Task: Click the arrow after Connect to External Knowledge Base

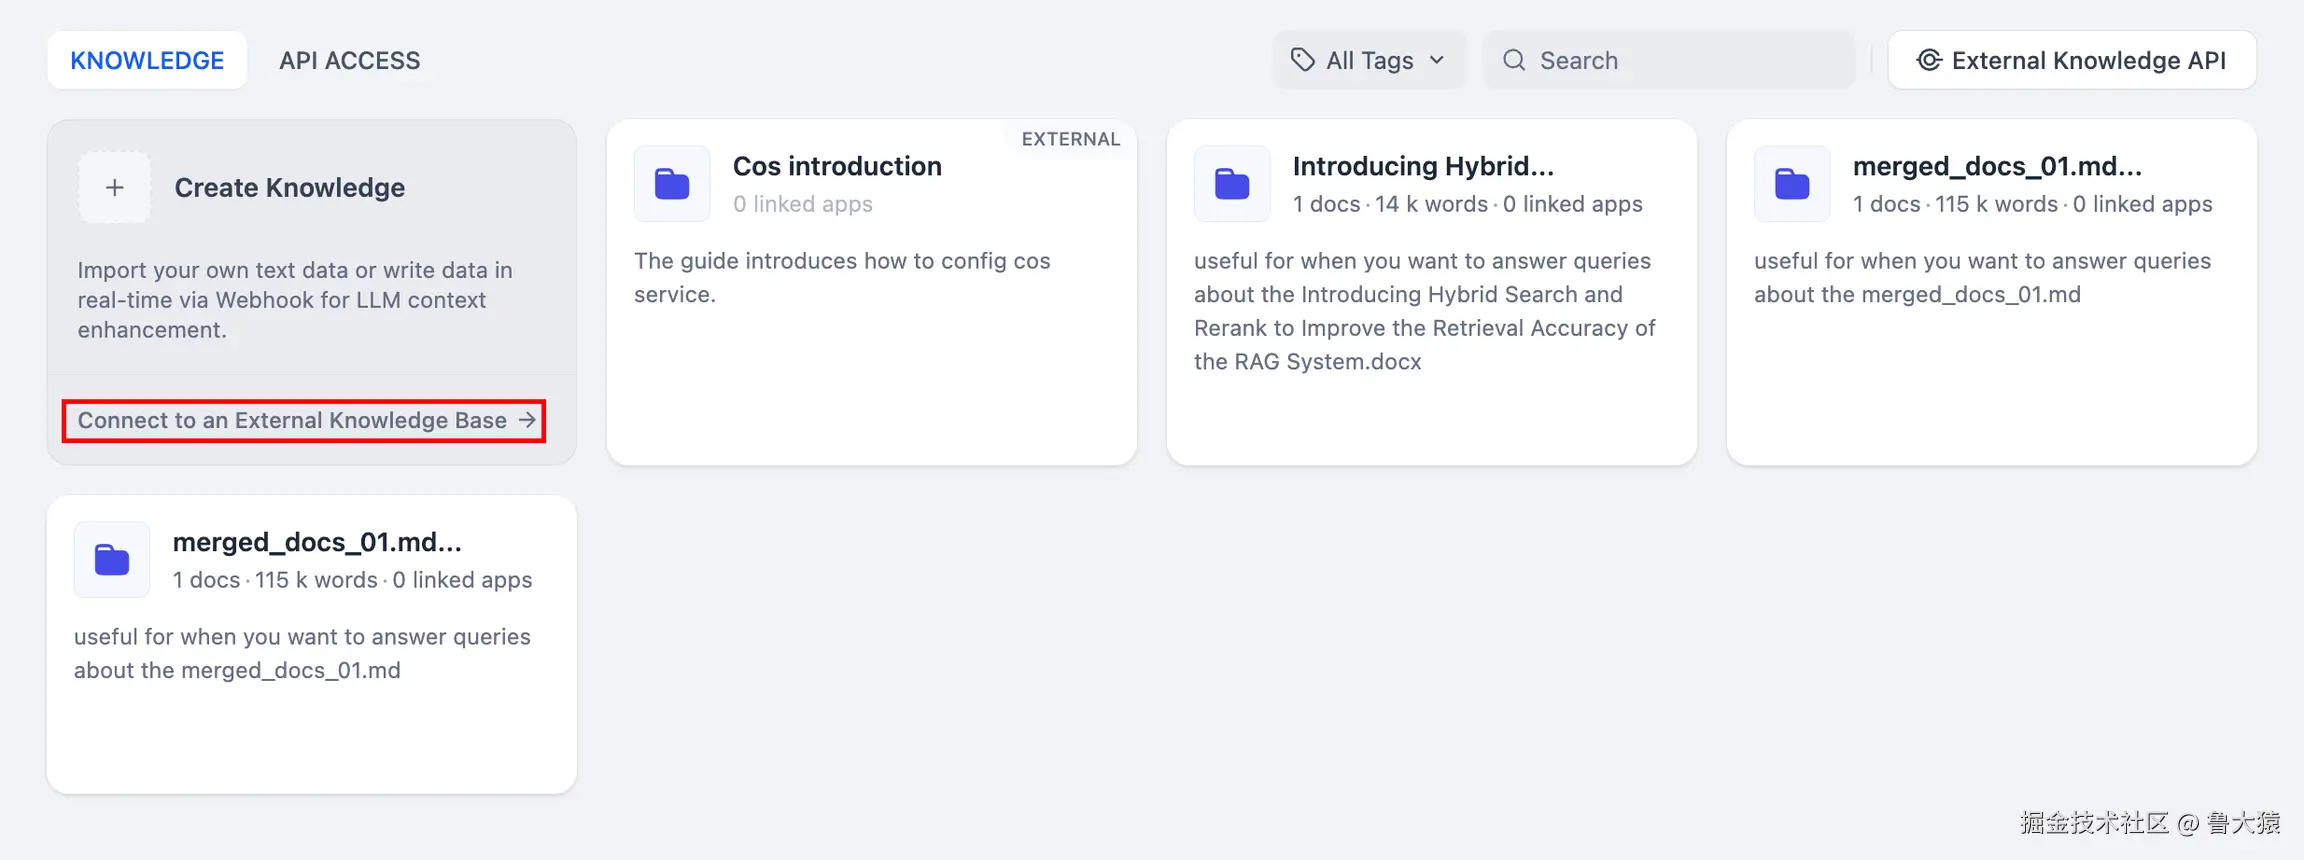Action: click(527, 420)
